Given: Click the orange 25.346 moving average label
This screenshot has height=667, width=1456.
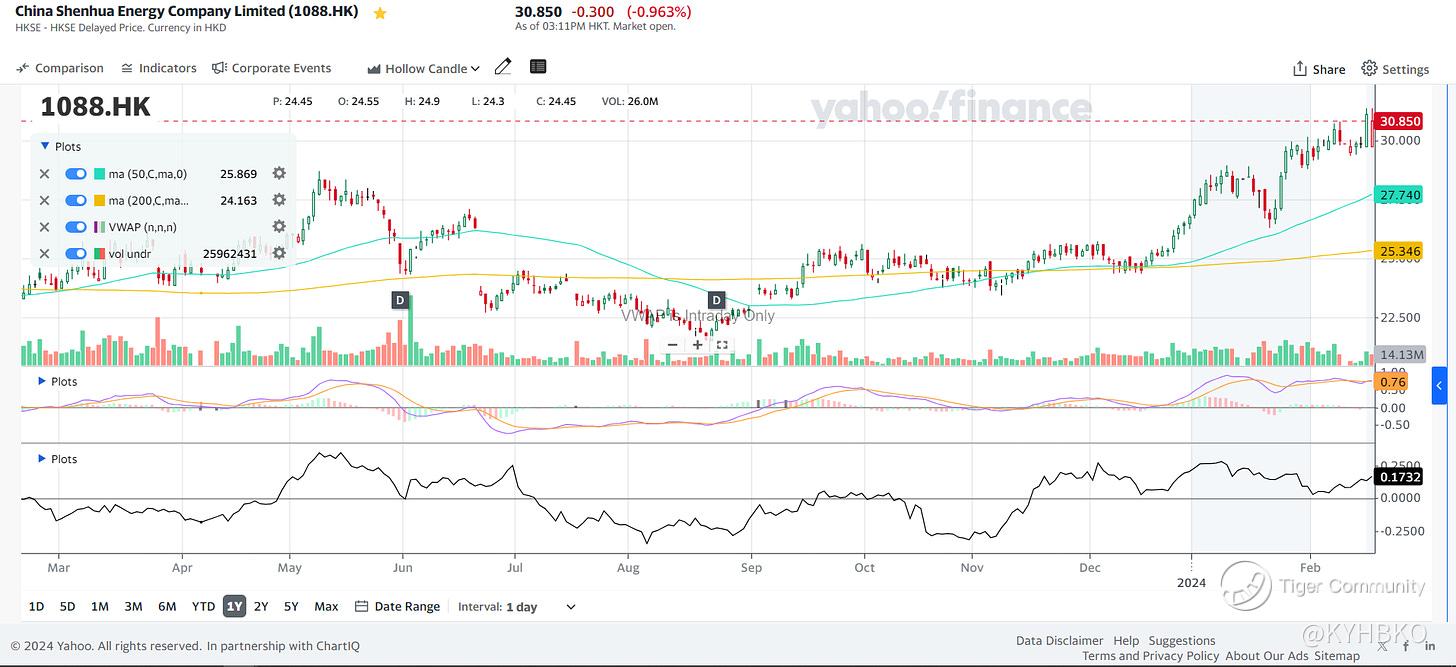Looking at the screenshot, I should pyautogui.click(x=1399, y=251).
